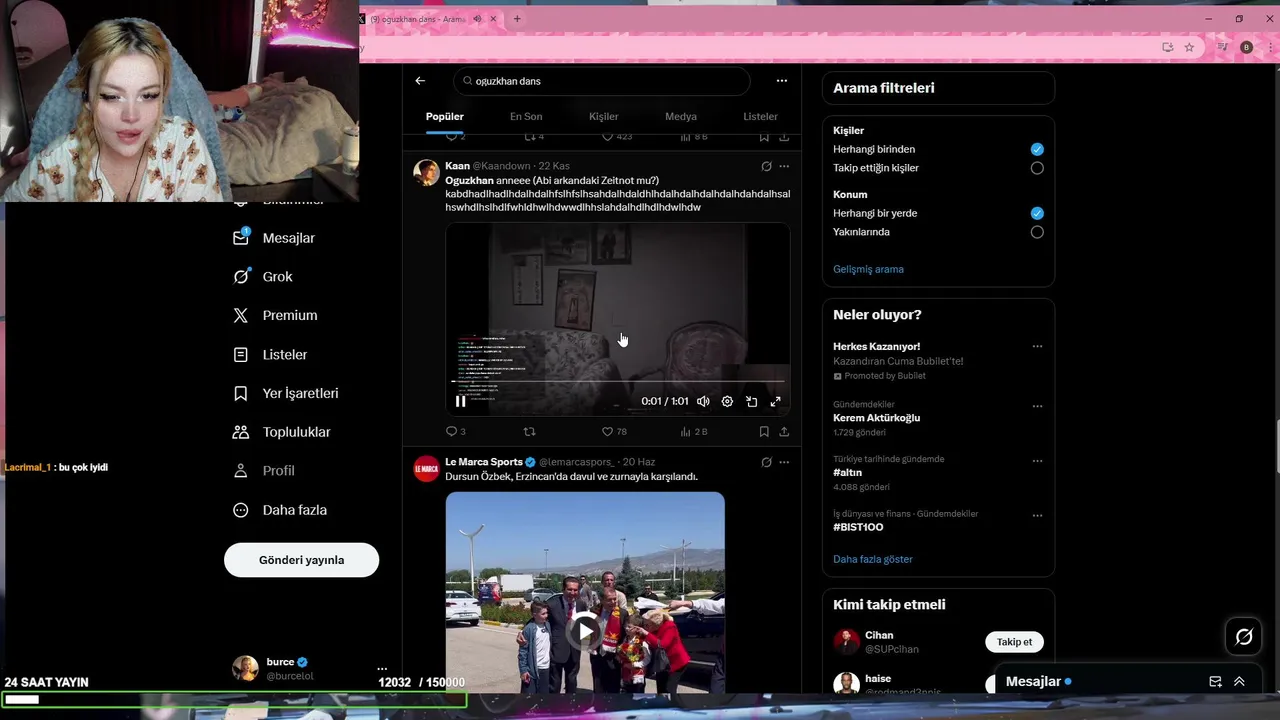Open options for #altın trend
Viewport: 1280px width, 720px height.
[x=1037, y=462]
